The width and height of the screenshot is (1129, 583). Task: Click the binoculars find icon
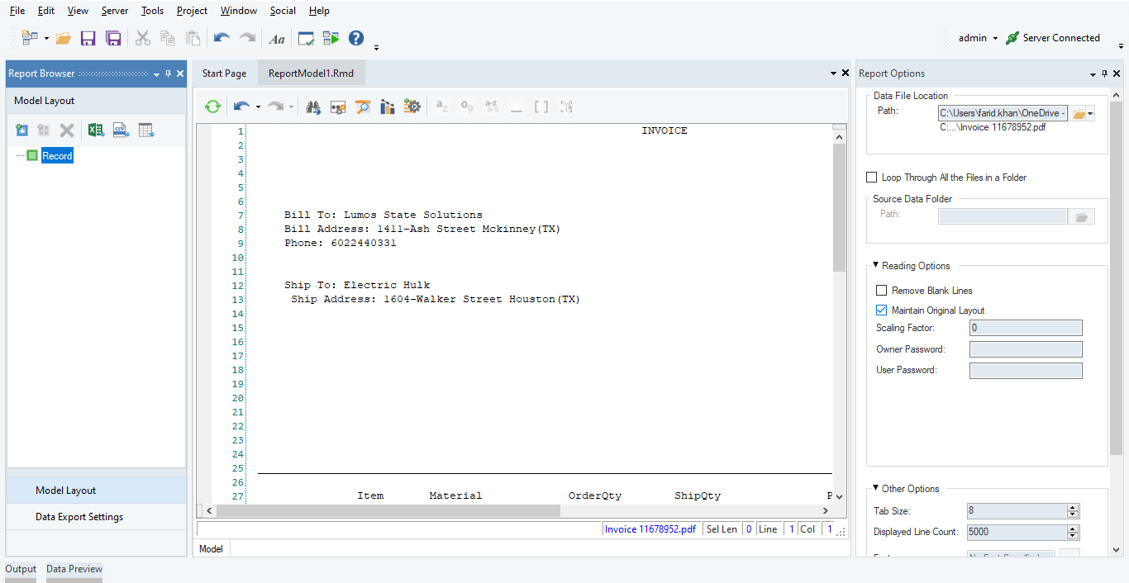point(313,107)
